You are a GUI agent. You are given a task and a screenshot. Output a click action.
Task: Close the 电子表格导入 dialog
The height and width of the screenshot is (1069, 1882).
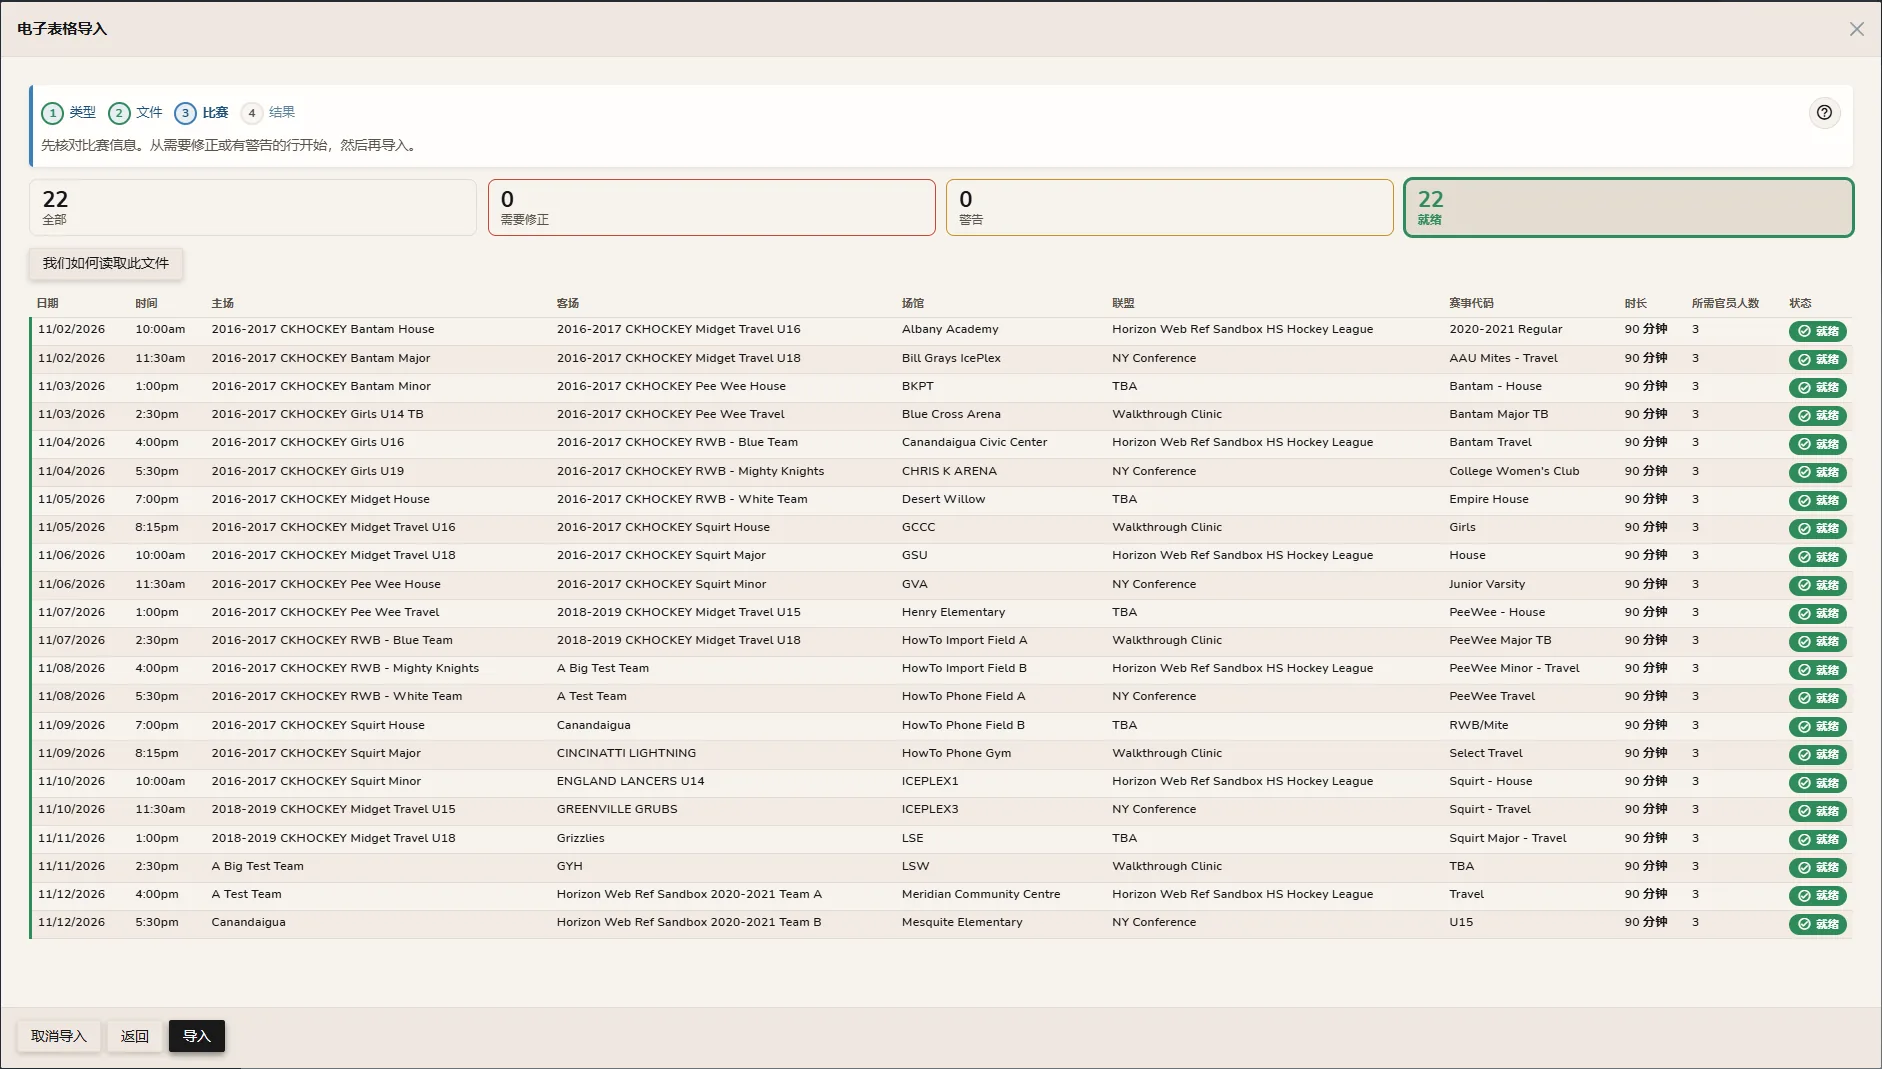[1856, 29]
